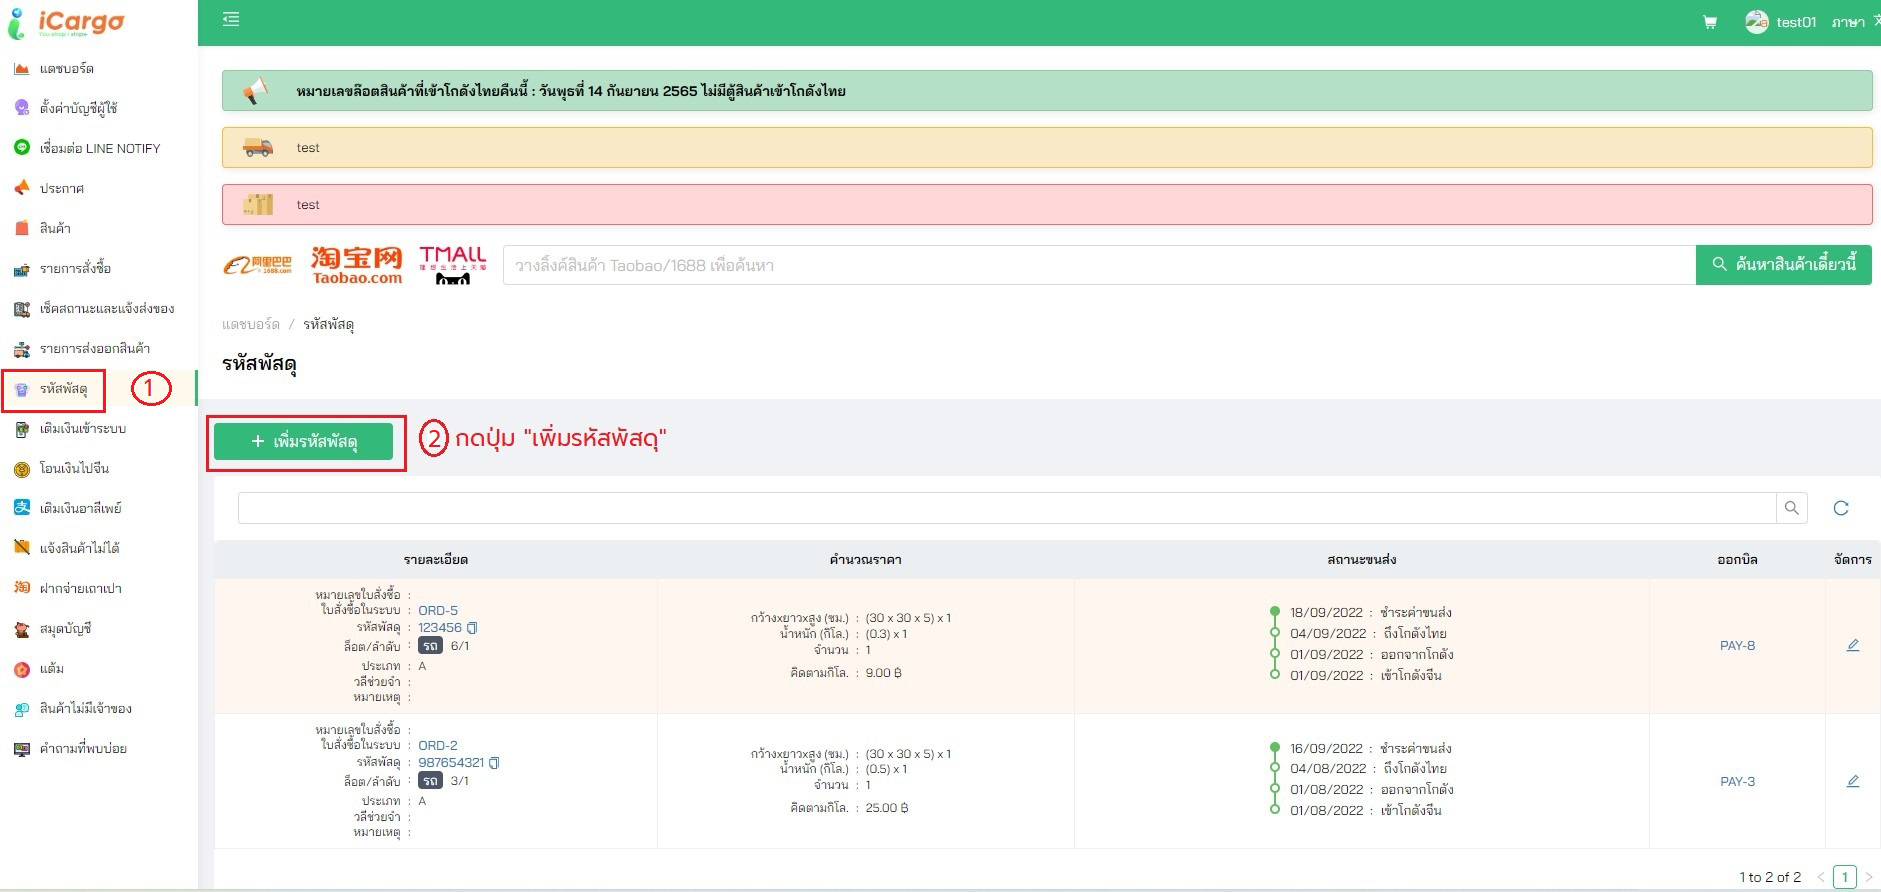Copy tracking code 123456
The width and height of the screenshot is (1881, 892).
coord(472,628)
